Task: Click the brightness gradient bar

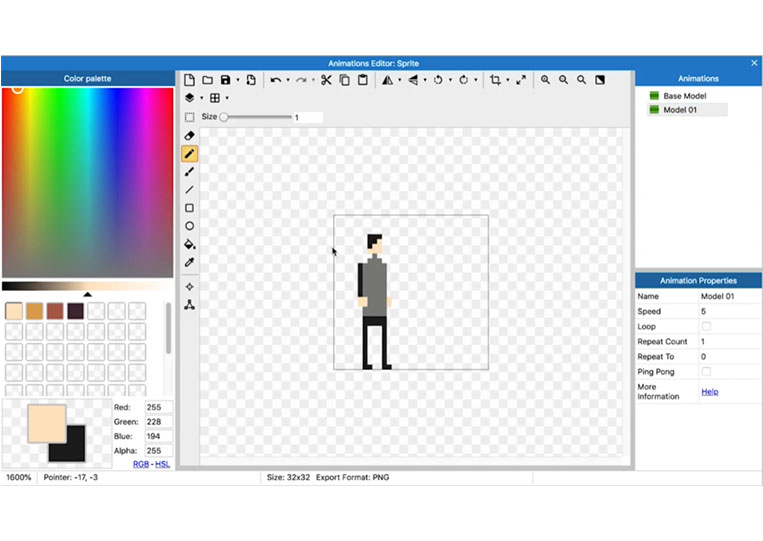Action: [88, 286]
